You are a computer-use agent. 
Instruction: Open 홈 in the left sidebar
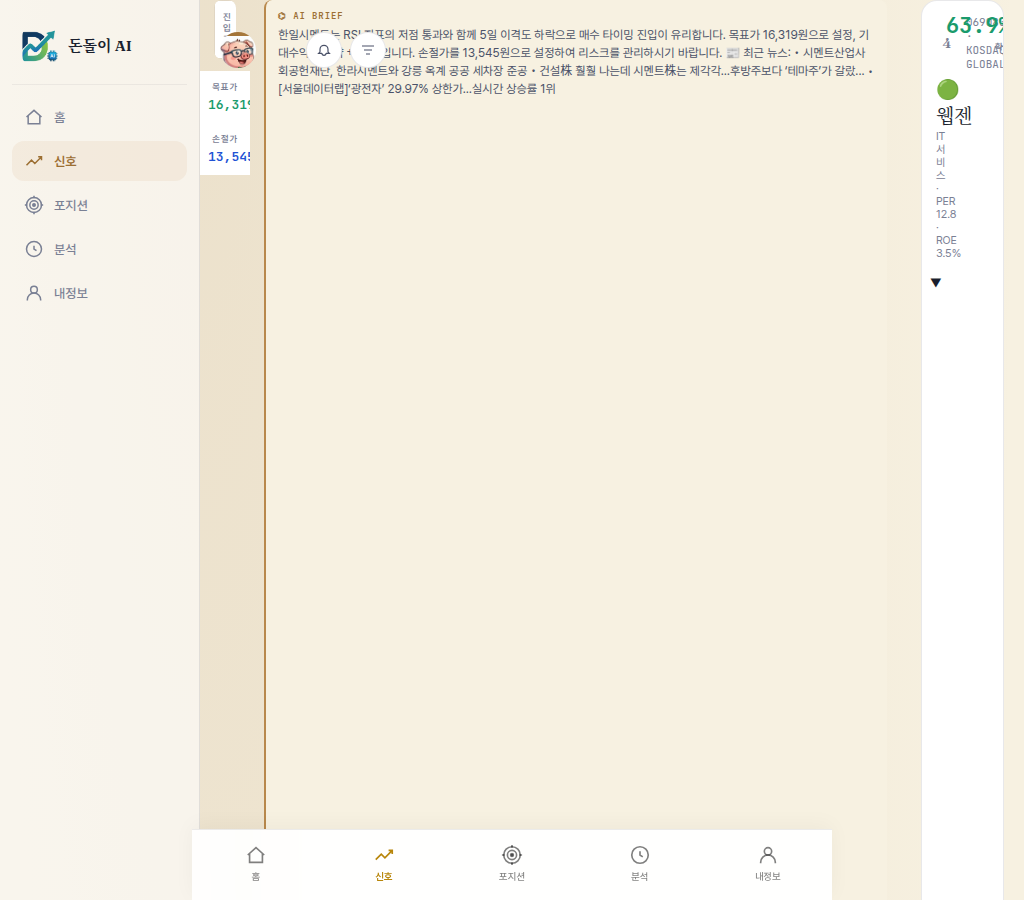[x=99, y=117]
